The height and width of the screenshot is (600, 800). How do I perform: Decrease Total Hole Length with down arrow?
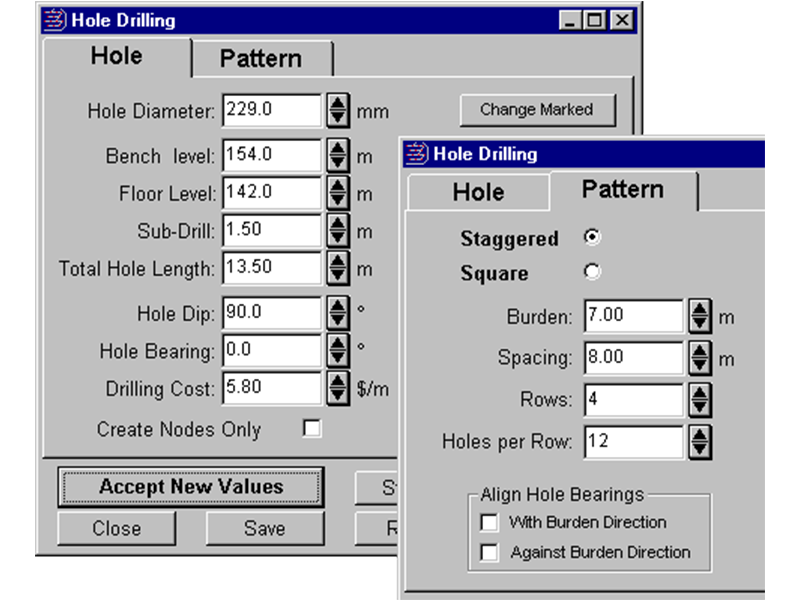338,276
